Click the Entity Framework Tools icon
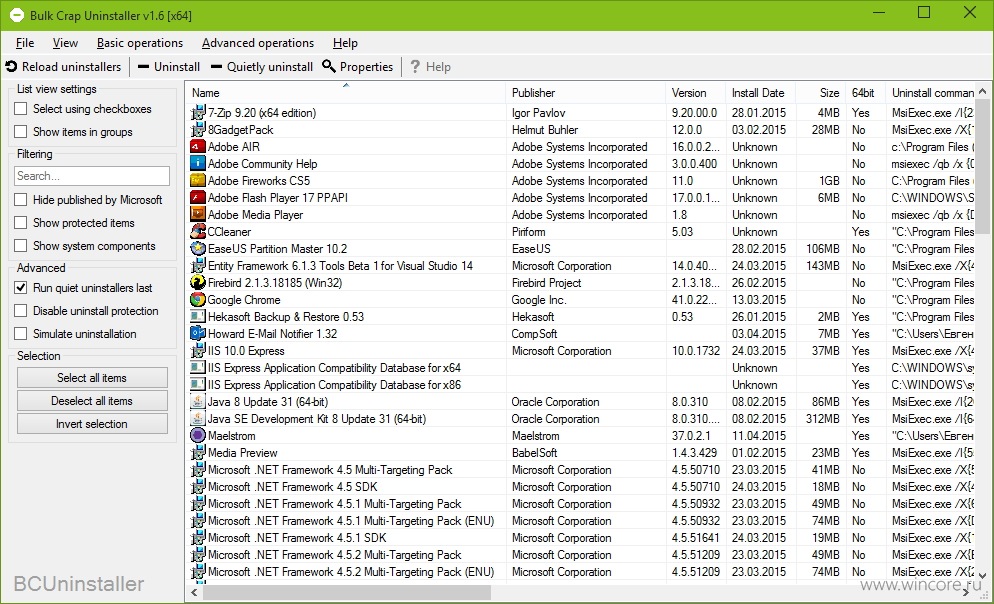 tap(198, 266)
